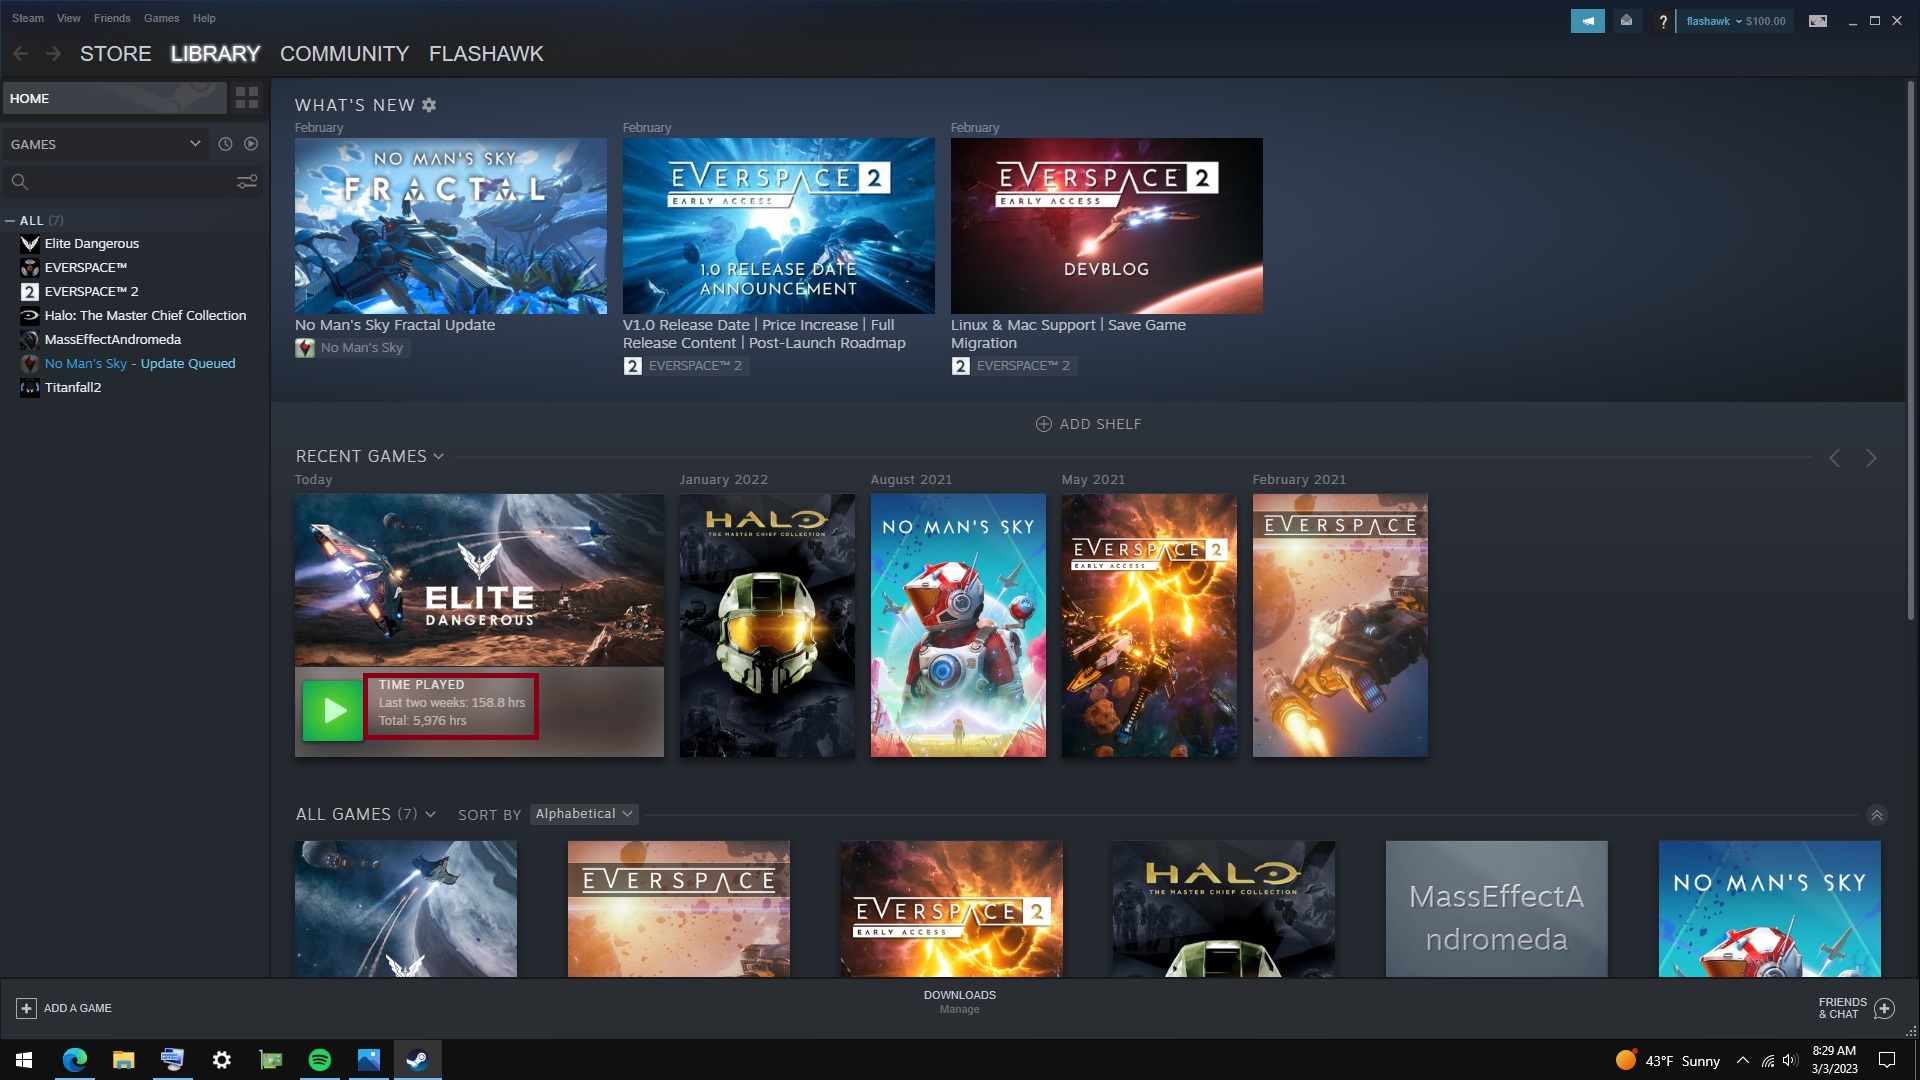This screenshot has height=1080, width=1920.
Task: Switch to the STORE tab
Action: point(116,54)
